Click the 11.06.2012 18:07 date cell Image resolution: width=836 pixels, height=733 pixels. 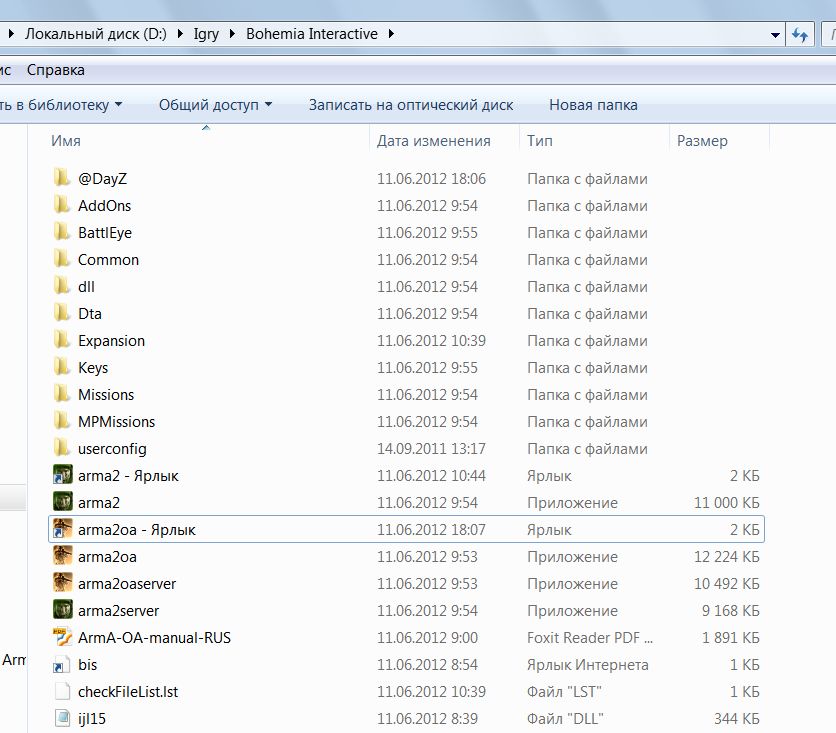tap(431, 530)
